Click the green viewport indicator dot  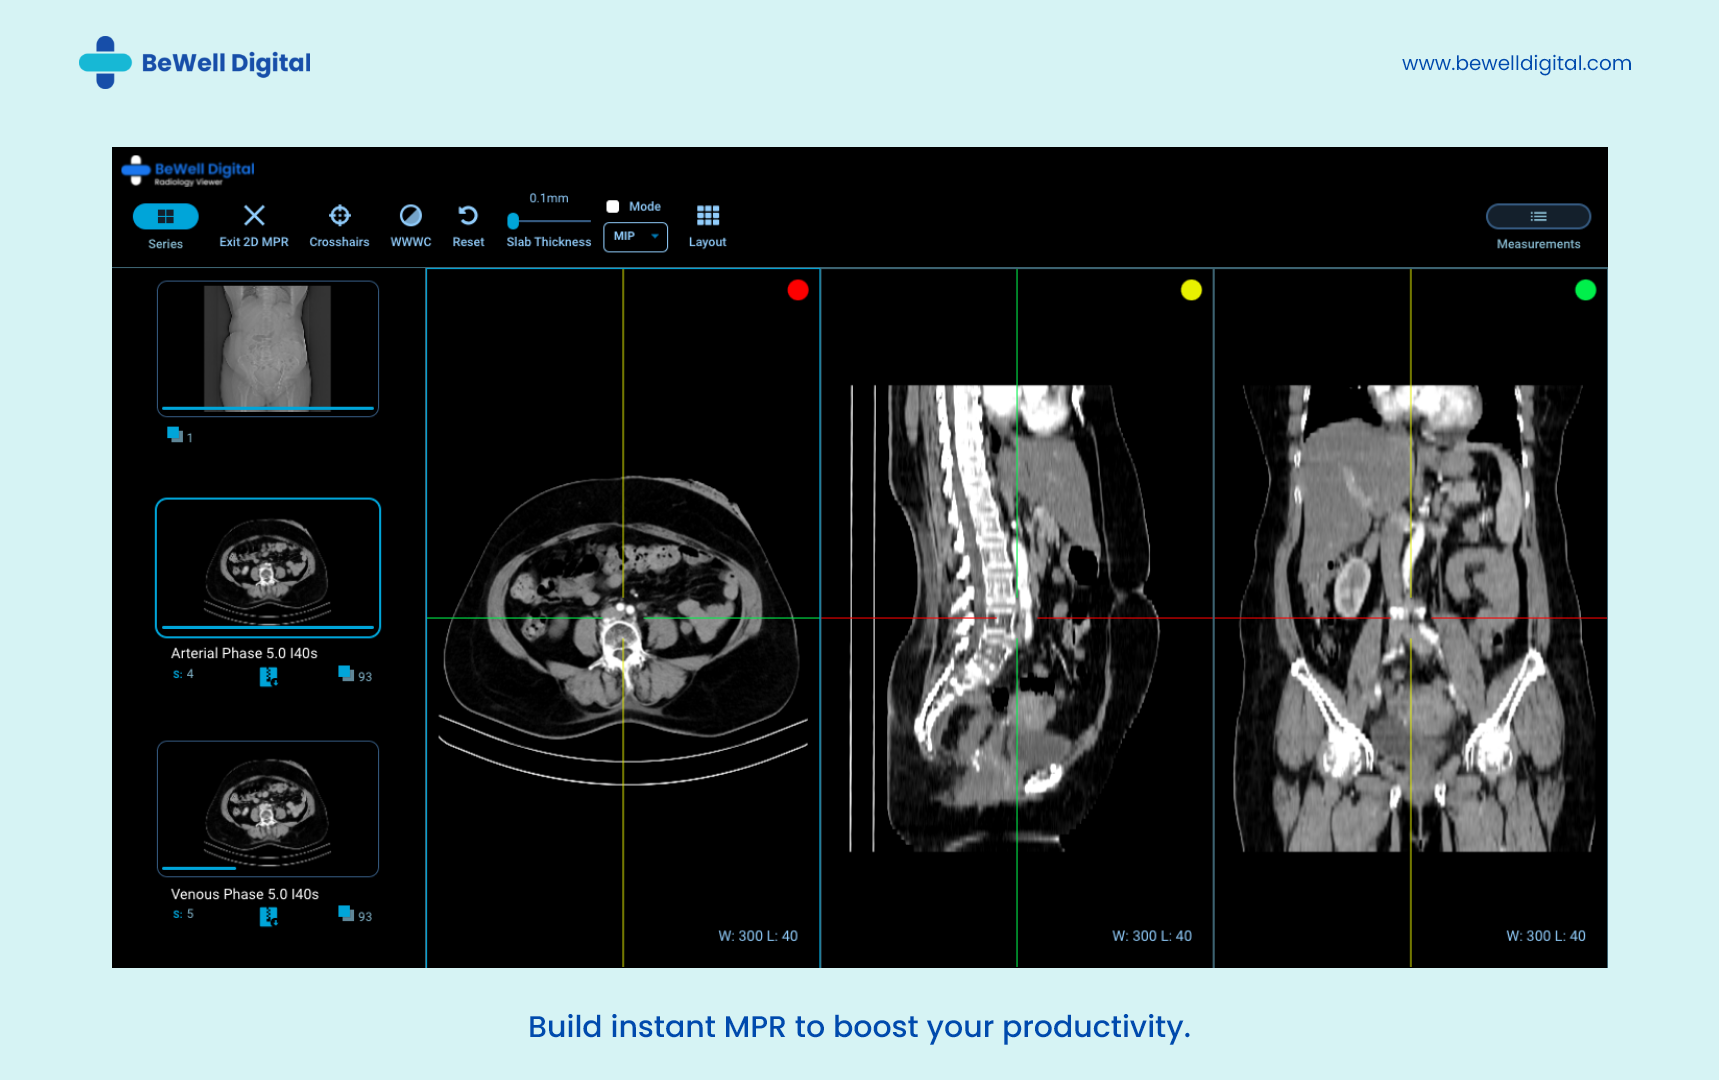(x=1585, y=290)
